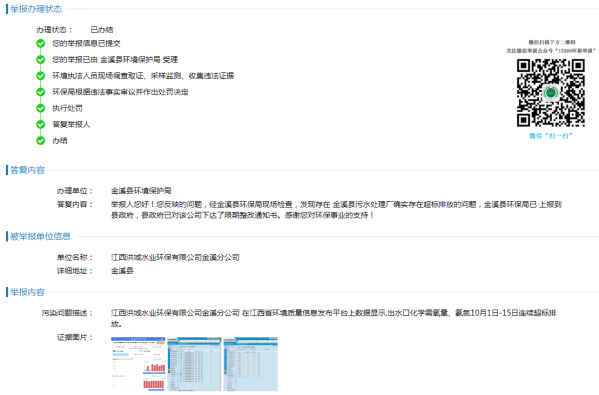Open third evidence image thumbnail
The height and width of the screenshot is (395, 599).
(250, 364)
